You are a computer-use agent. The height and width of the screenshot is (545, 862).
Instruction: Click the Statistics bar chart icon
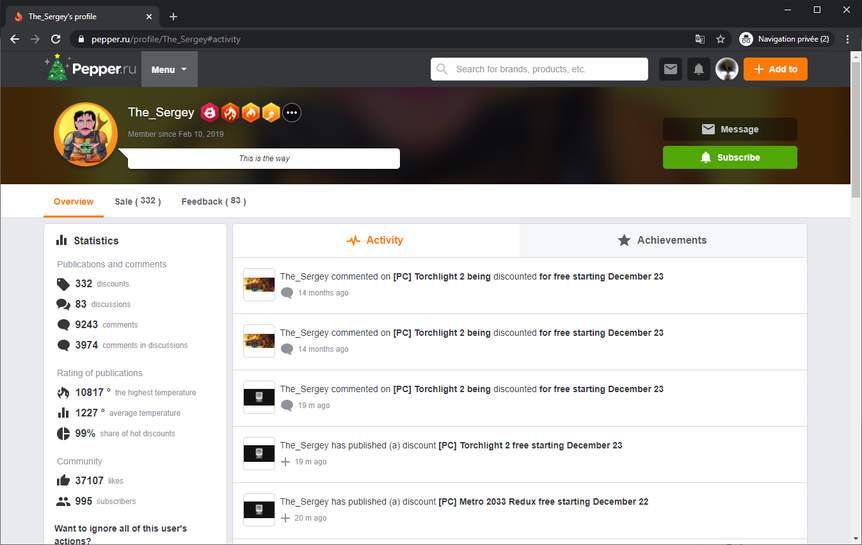62,240
